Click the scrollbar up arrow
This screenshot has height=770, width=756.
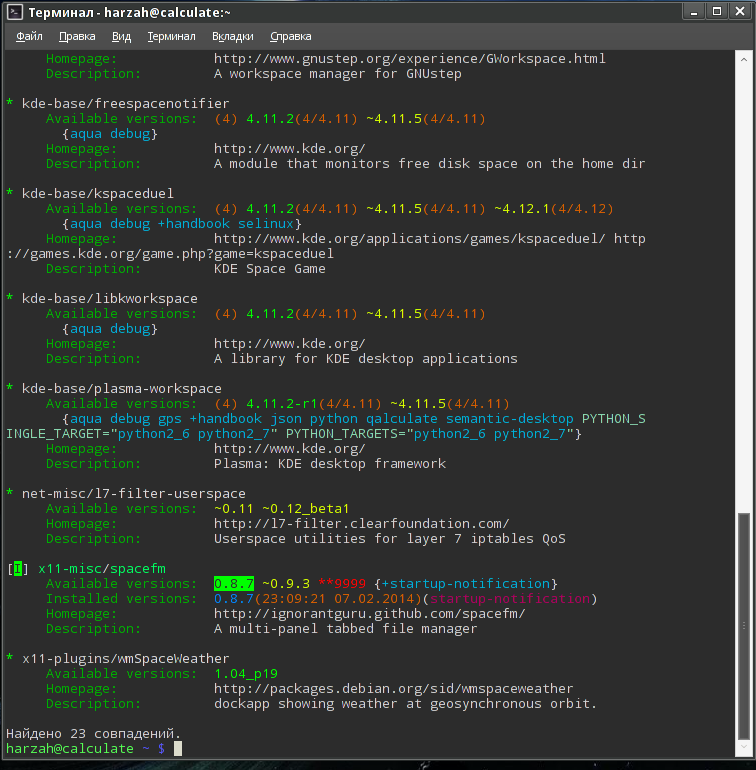pyautogui.click(x=744, y=59)
